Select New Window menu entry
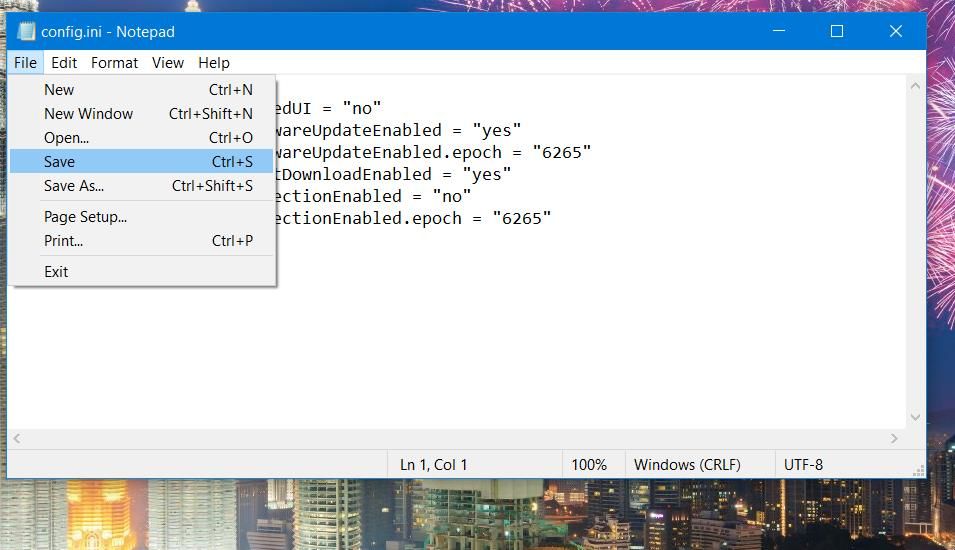 pos(142,114)
